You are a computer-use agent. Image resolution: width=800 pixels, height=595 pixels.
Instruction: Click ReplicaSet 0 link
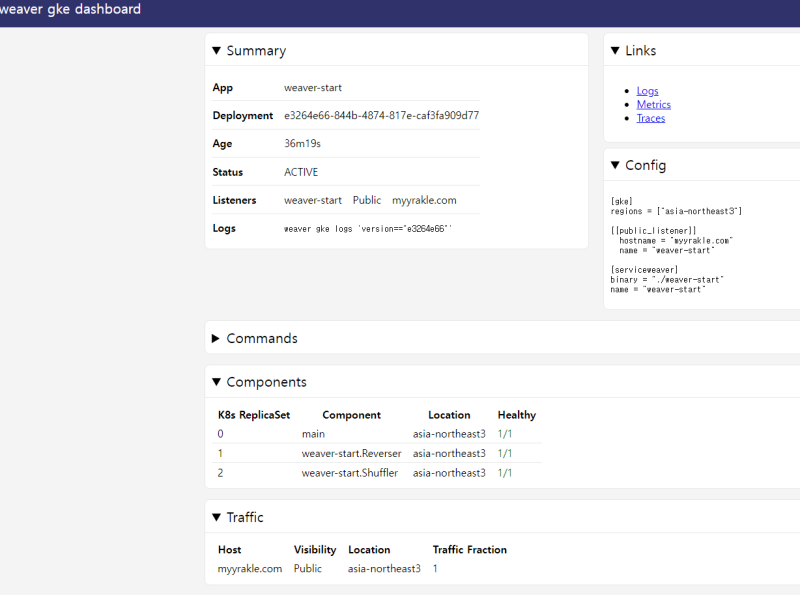[x=221, y=434]
